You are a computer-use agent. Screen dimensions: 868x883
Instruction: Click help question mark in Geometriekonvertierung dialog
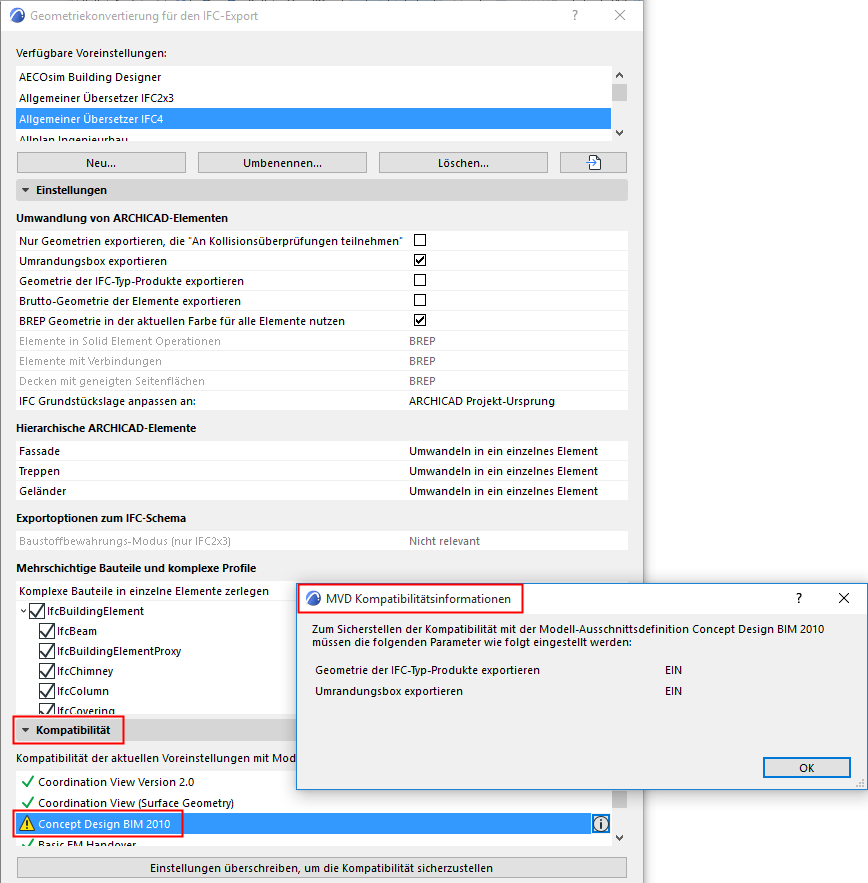click(x=575, y=15)
